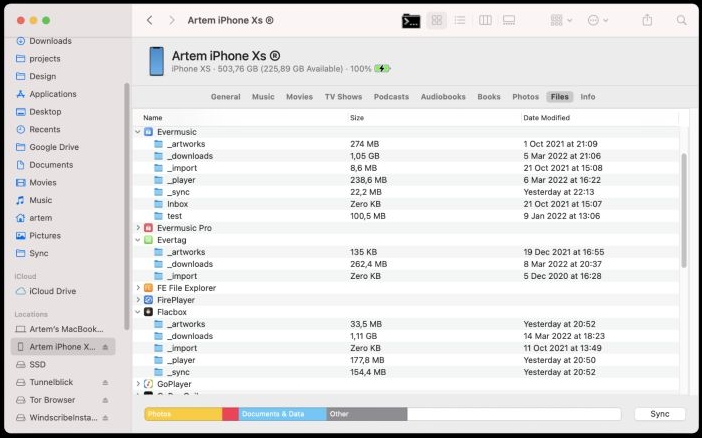The width and height of the screenshot is (702, 438).
Task: Switch to icon grid view
Action: [x=436, y=20]
